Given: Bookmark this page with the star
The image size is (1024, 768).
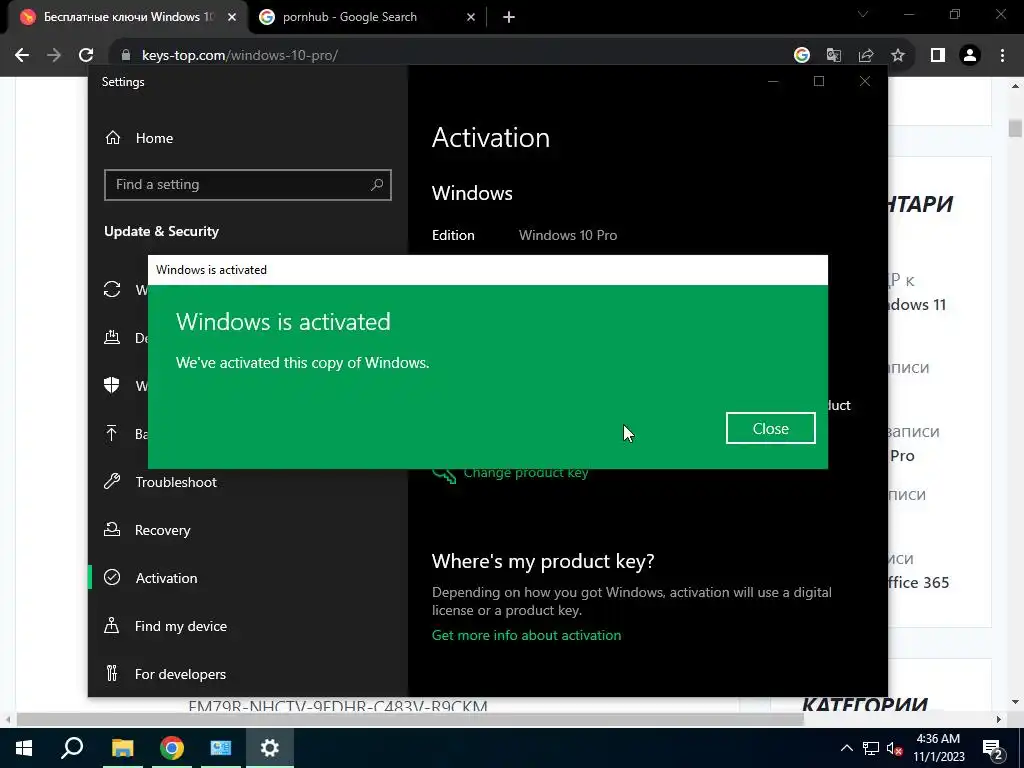Looking at the screenshot, I should pyautogui.click(x=898, y=56).
